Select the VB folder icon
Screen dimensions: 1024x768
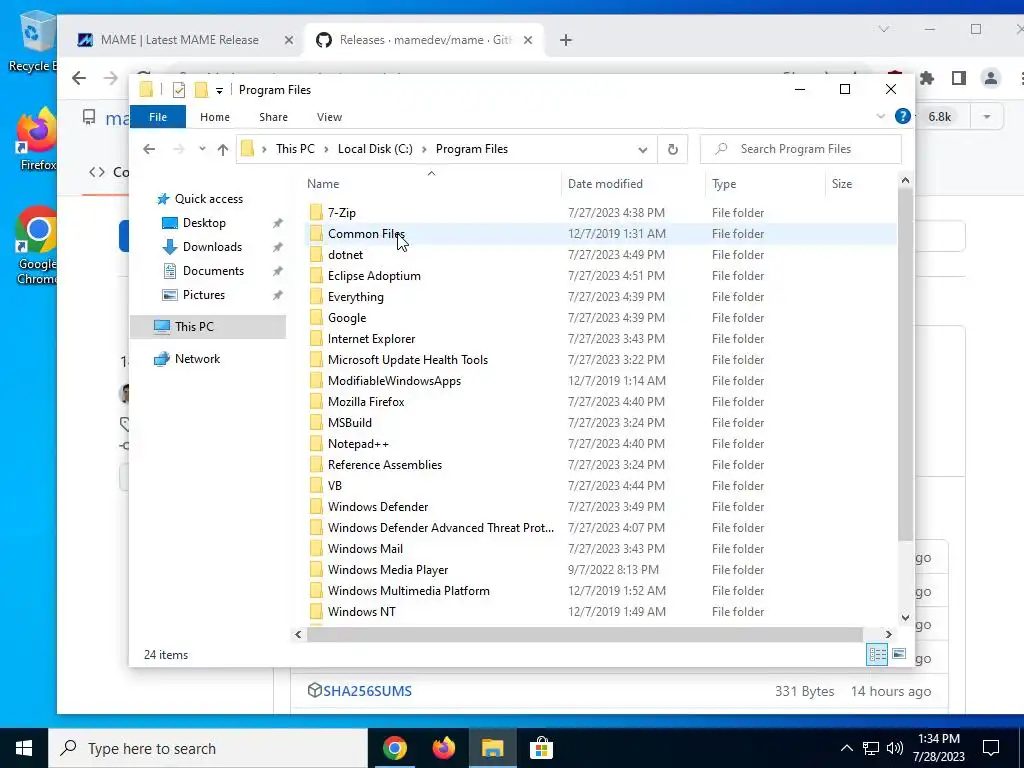tap(316, 485)
